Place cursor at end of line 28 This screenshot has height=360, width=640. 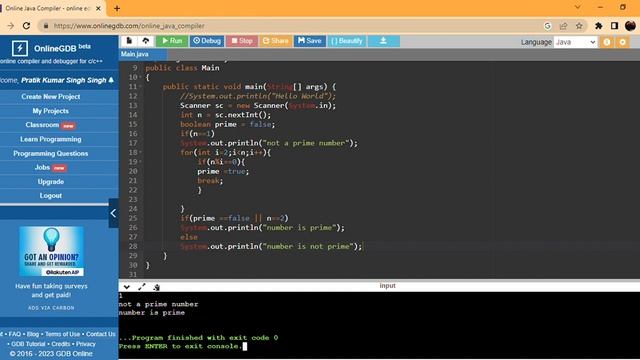click(363, 247)
